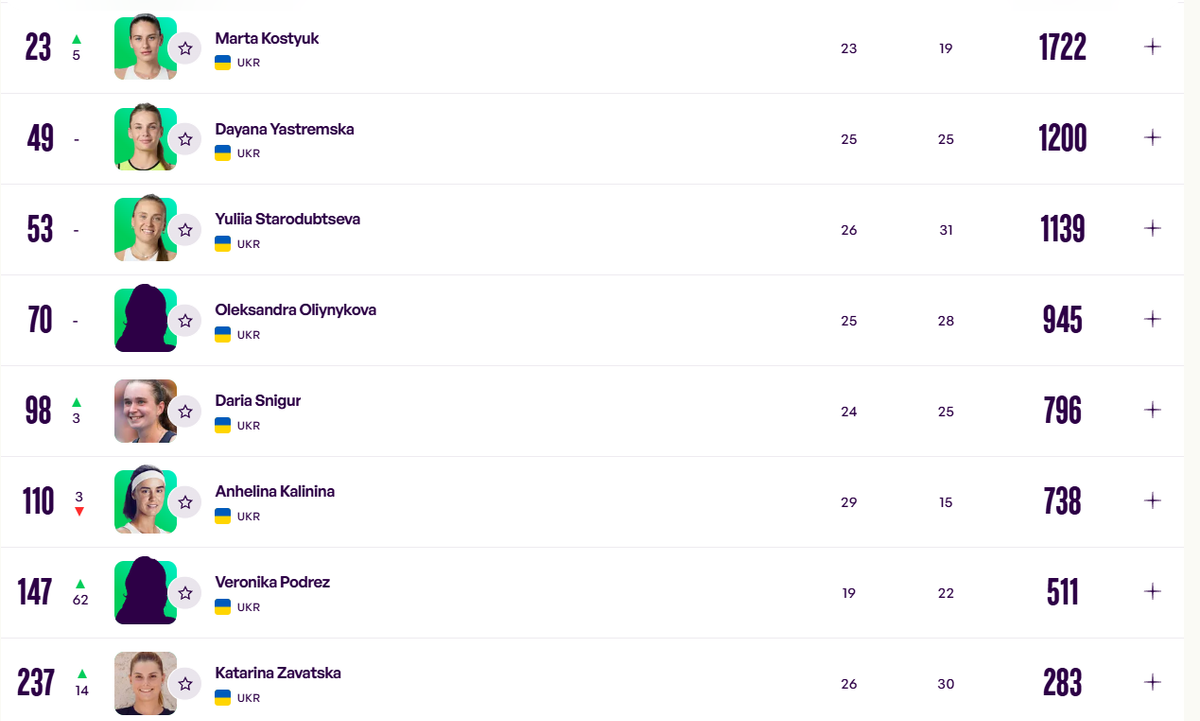Open Anhelina Kalinina's player profile link

tap(275, 492)
